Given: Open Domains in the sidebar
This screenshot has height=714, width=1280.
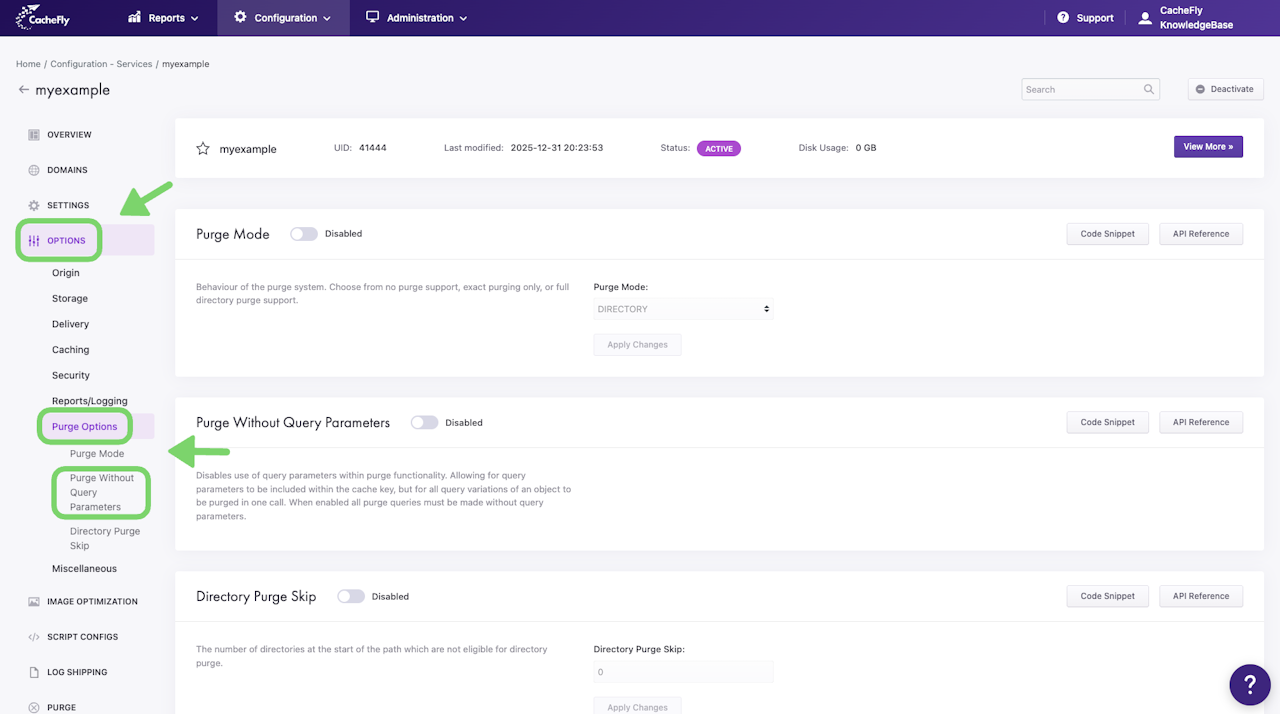Looking at the screenshot, I should pos(67,170).
